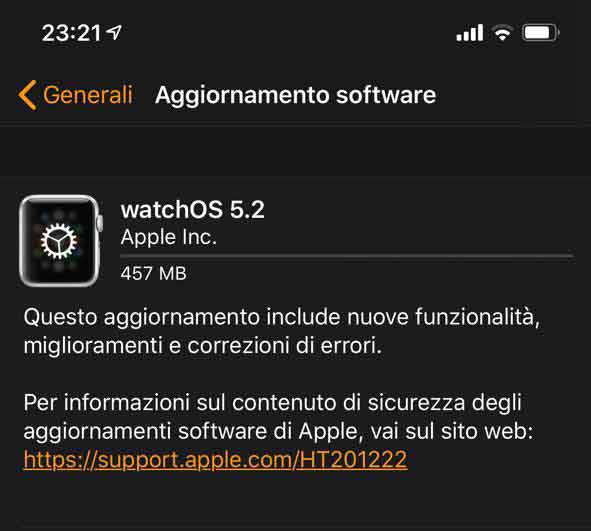Tap the Apple Inc. developer label
This screenshot has height=531, width=591.
pyautogui.click(x=169, y=237)
